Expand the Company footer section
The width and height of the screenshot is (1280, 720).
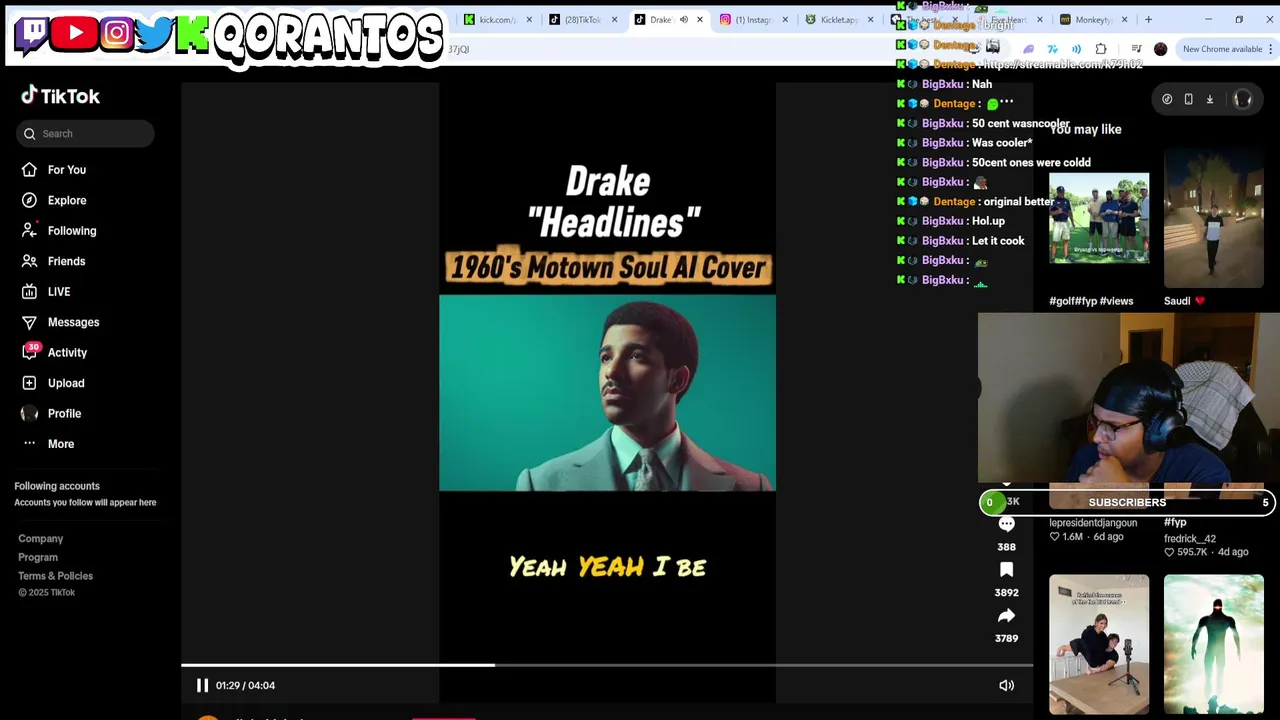[41, 539]
